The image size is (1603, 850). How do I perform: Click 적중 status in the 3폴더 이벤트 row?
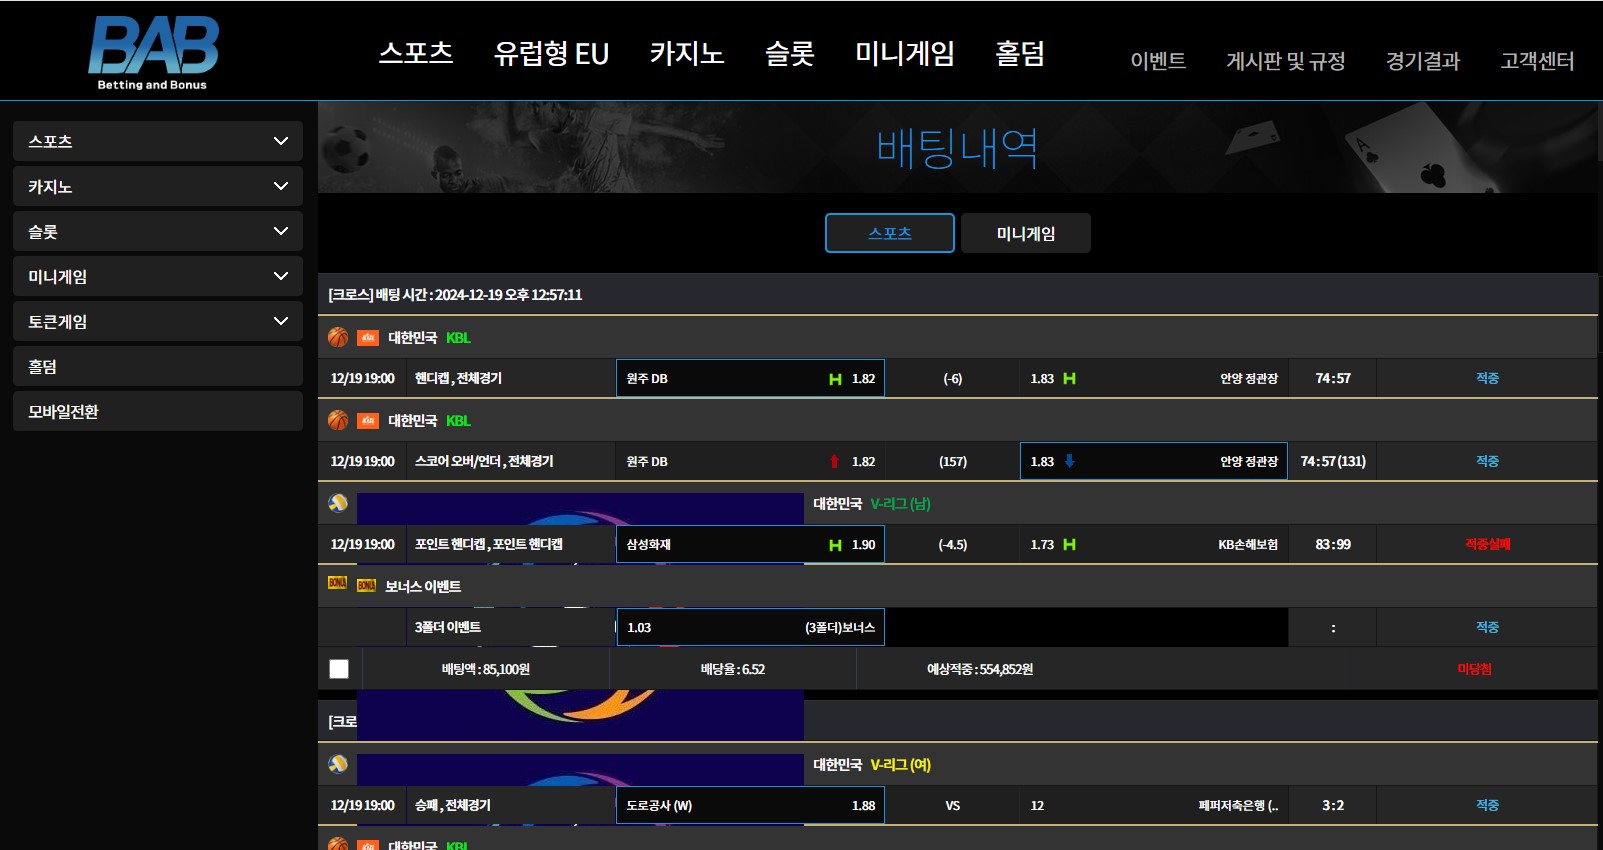1487,627
